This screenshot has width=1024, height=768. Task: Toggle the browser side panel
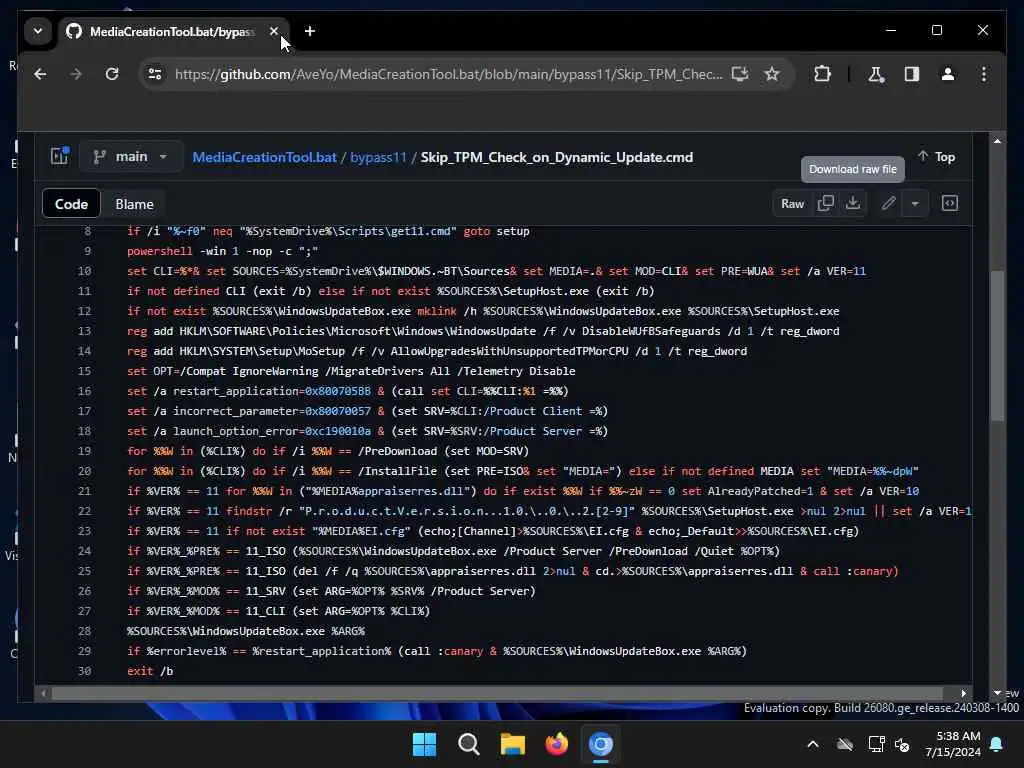(x=912, y=74)
